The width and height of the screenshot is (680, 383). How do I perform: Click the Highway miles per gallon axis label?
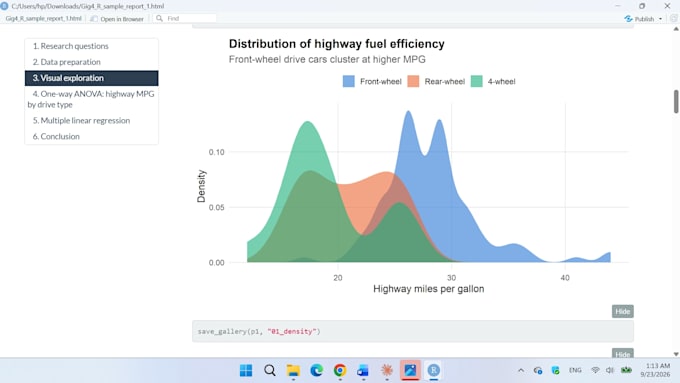428,289
